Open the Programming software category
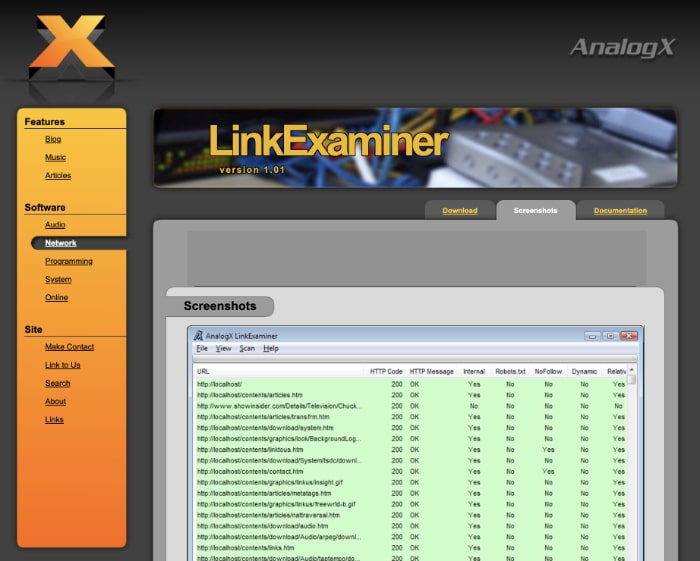This screenshot has height=561, width=700. 68,261
